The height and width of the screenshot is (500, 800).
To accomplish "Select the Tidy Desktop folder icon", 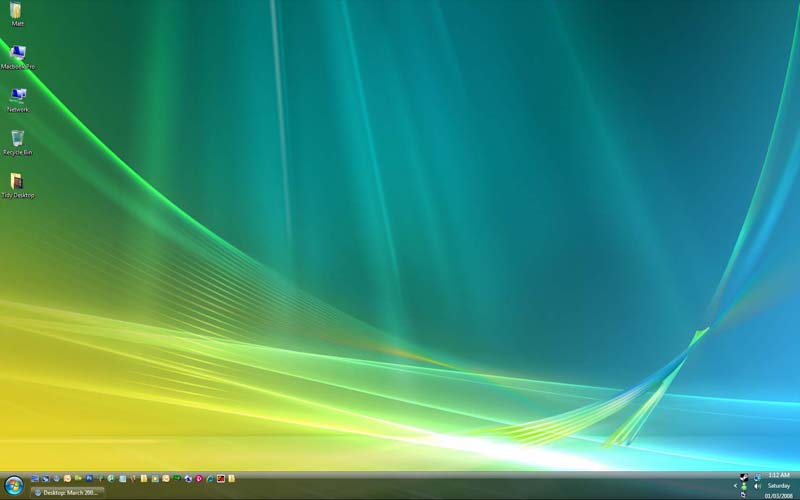I will [x=17, y=186].
